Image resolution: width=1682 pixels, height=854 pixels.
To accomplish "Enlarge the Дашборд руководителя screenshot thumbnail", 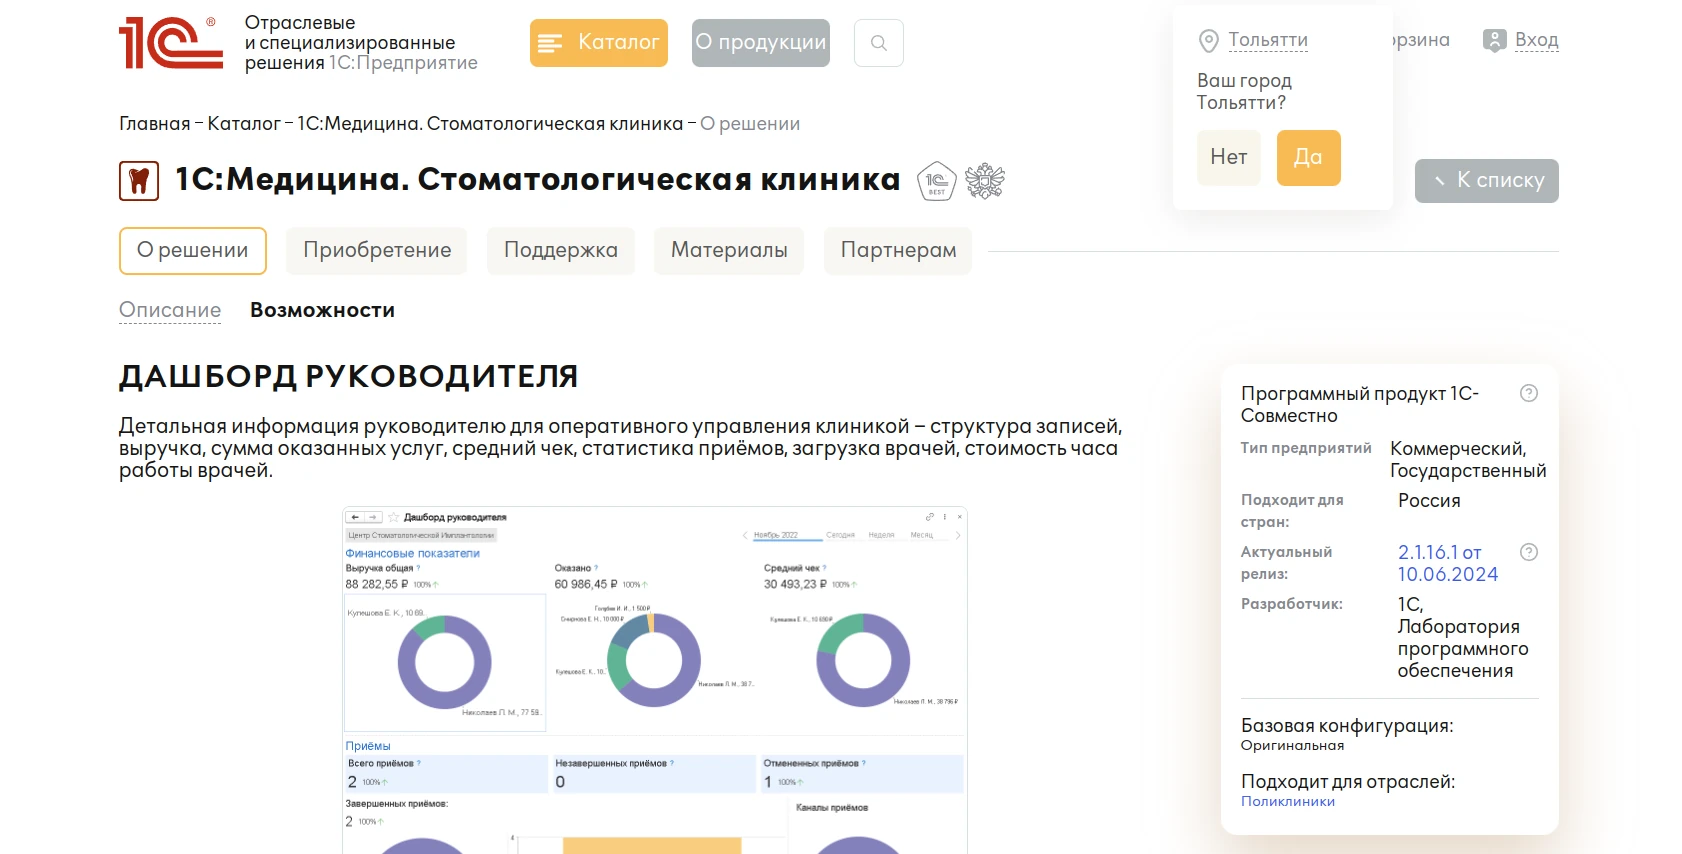I will point(655,681).
